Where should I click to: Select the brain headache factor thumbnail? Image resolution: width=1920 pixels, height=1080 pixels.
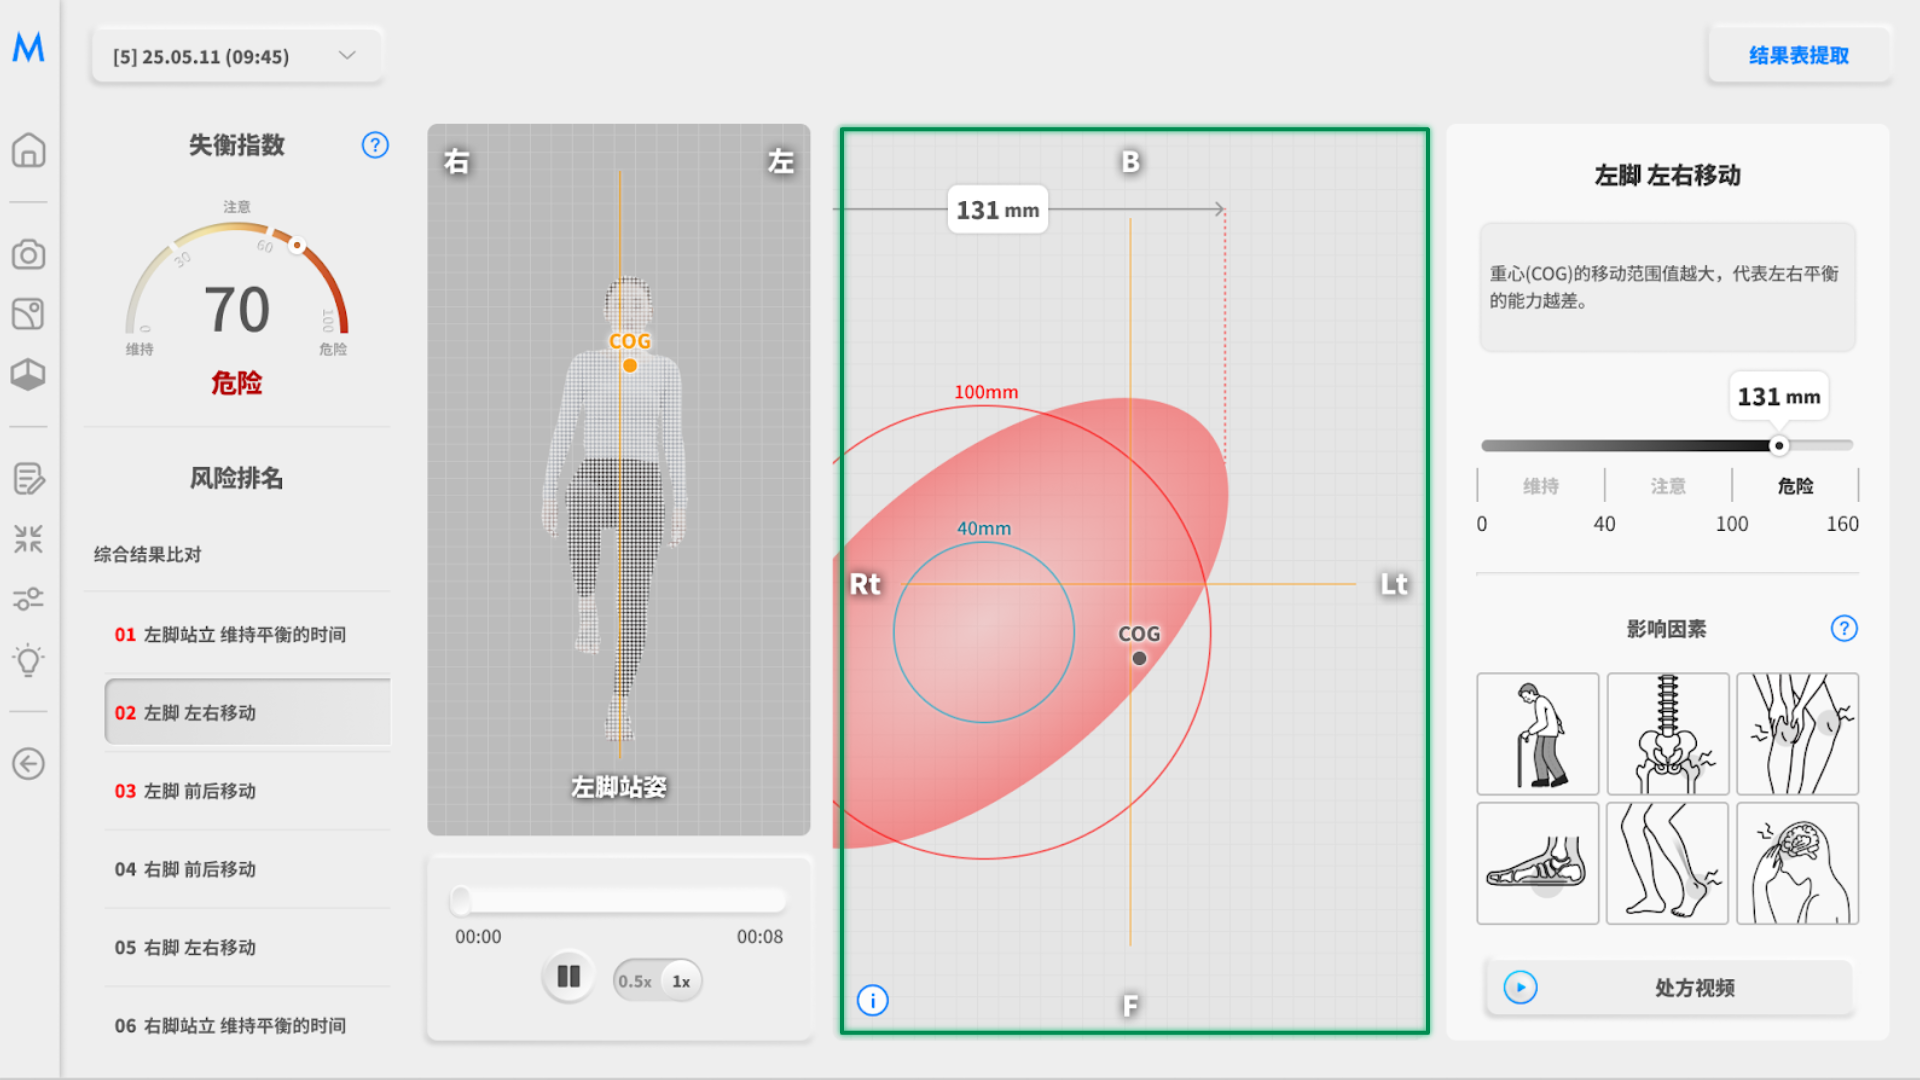coord(1797,863)
